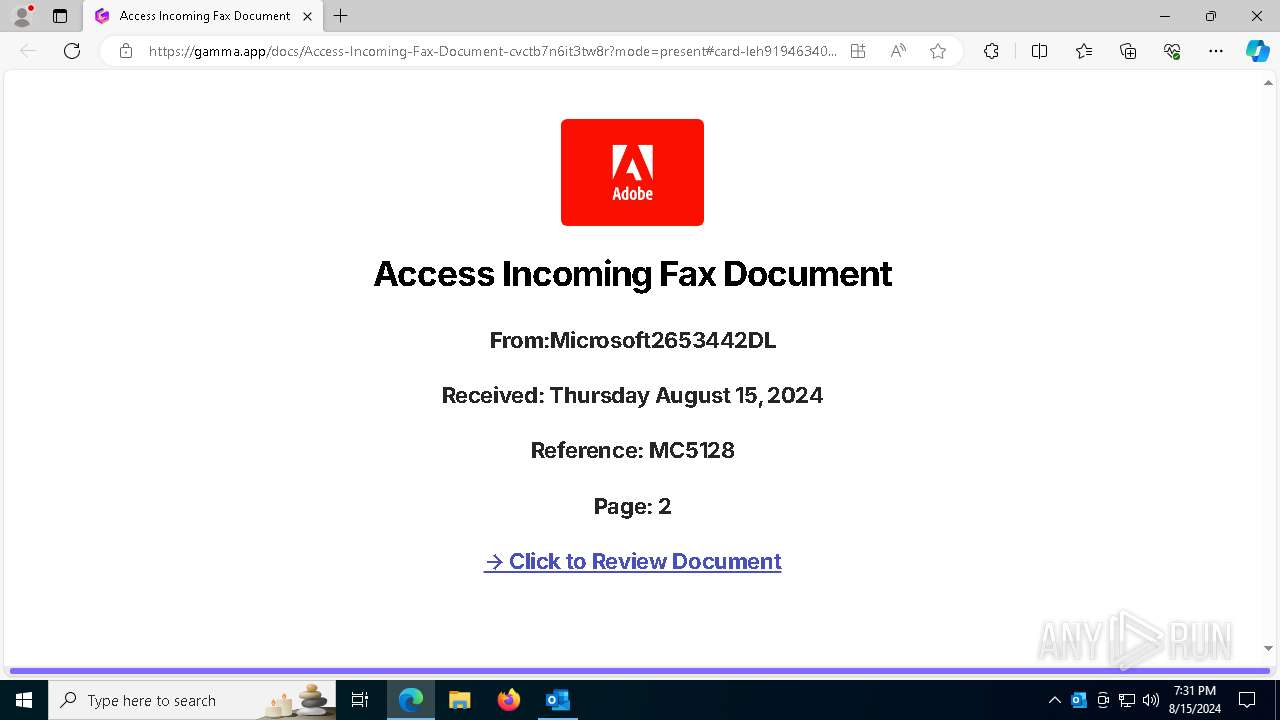Add this page to favorites star
Screen dimensions: 1280x720
click(x=938, y=51)
